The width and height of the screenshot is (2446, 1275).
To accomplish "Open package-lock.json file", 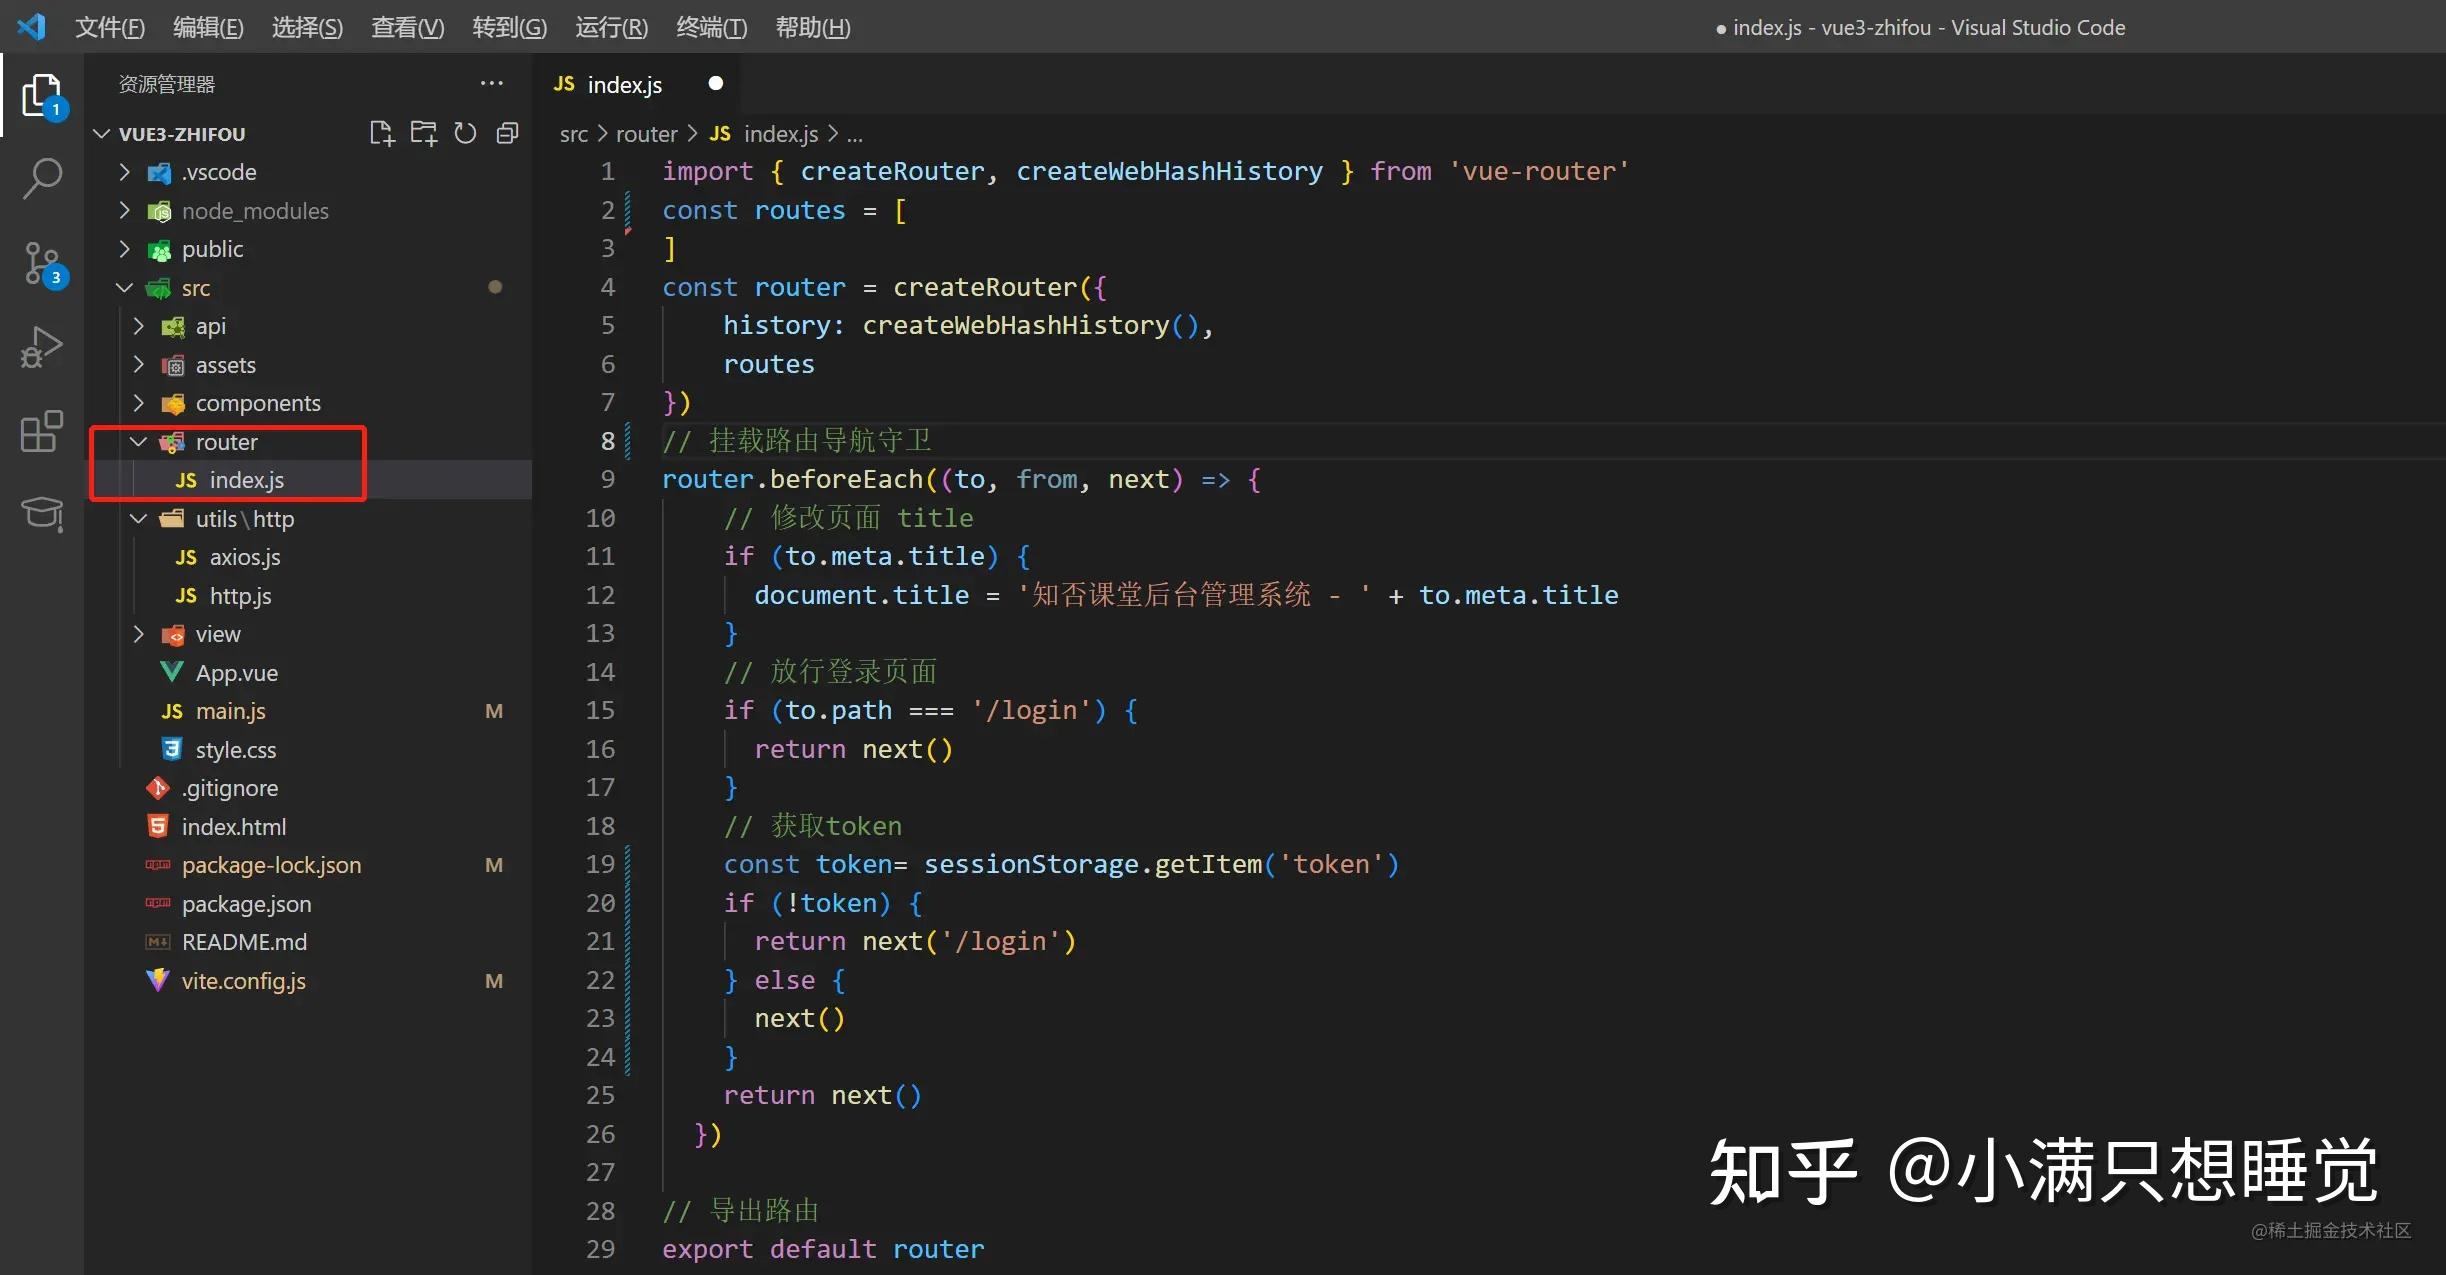I will pos(310,865).
